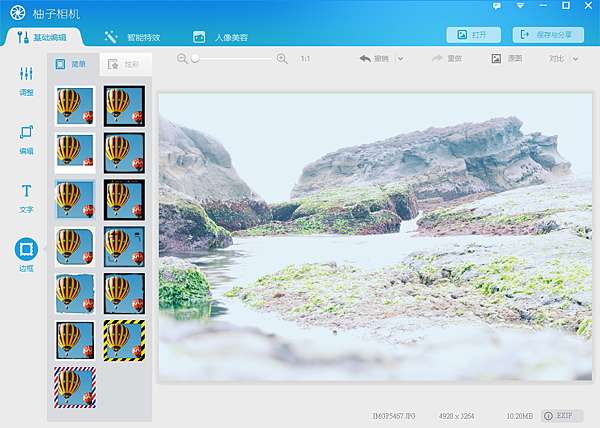
Task: Adjust the zoom slider handle
Action: [x=195, y=59]
